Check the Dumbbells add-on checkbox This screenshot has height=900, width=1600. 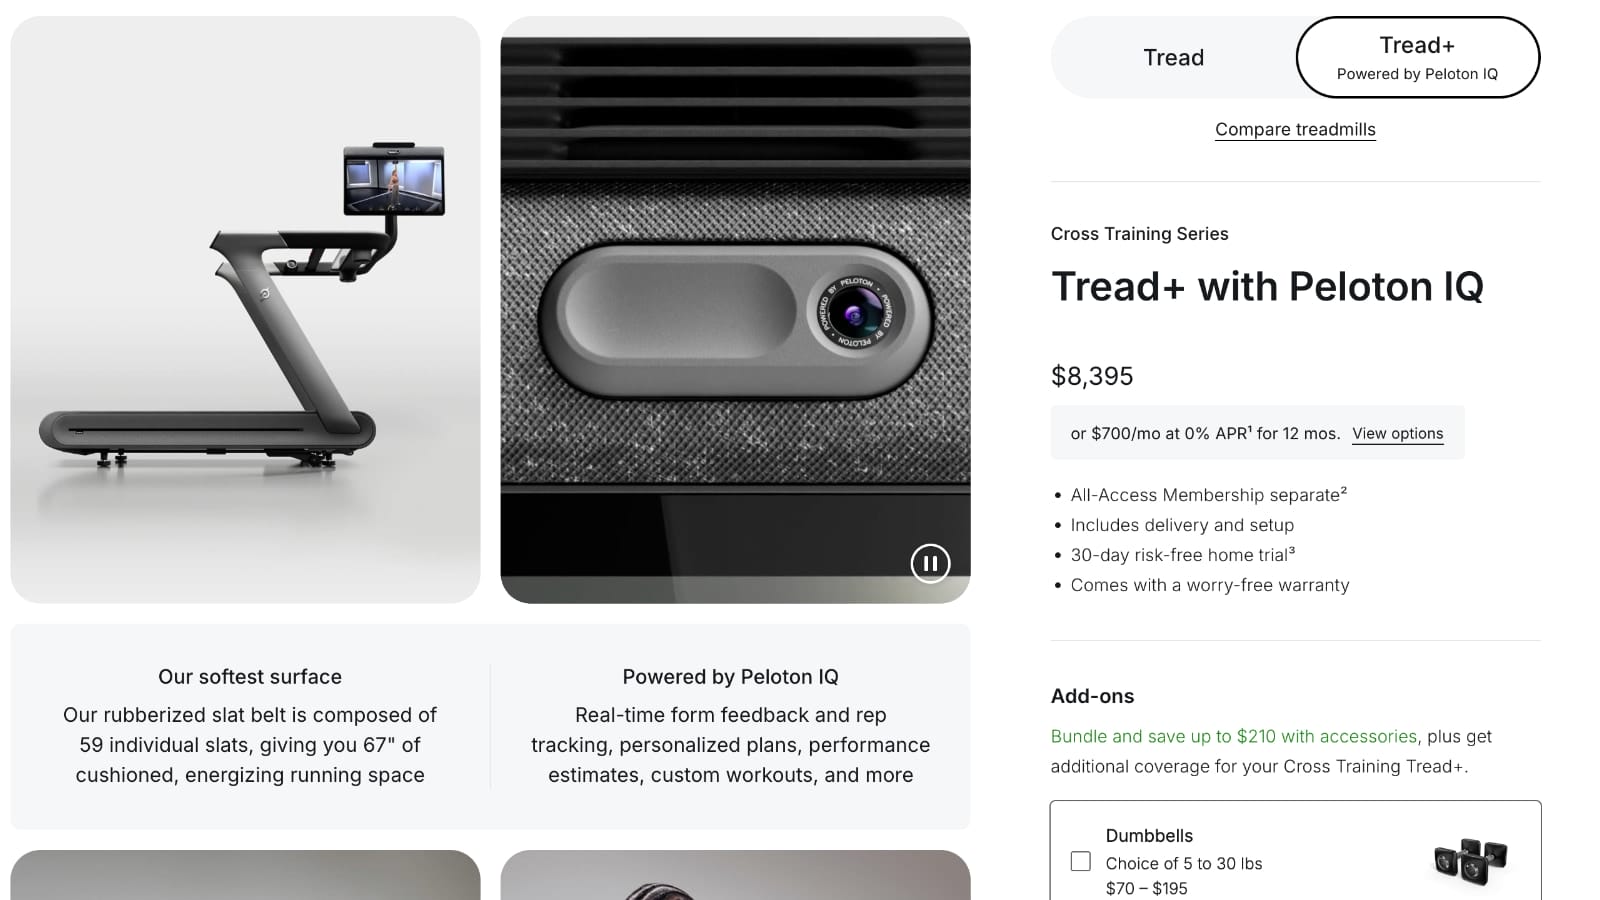(1080, 861)
